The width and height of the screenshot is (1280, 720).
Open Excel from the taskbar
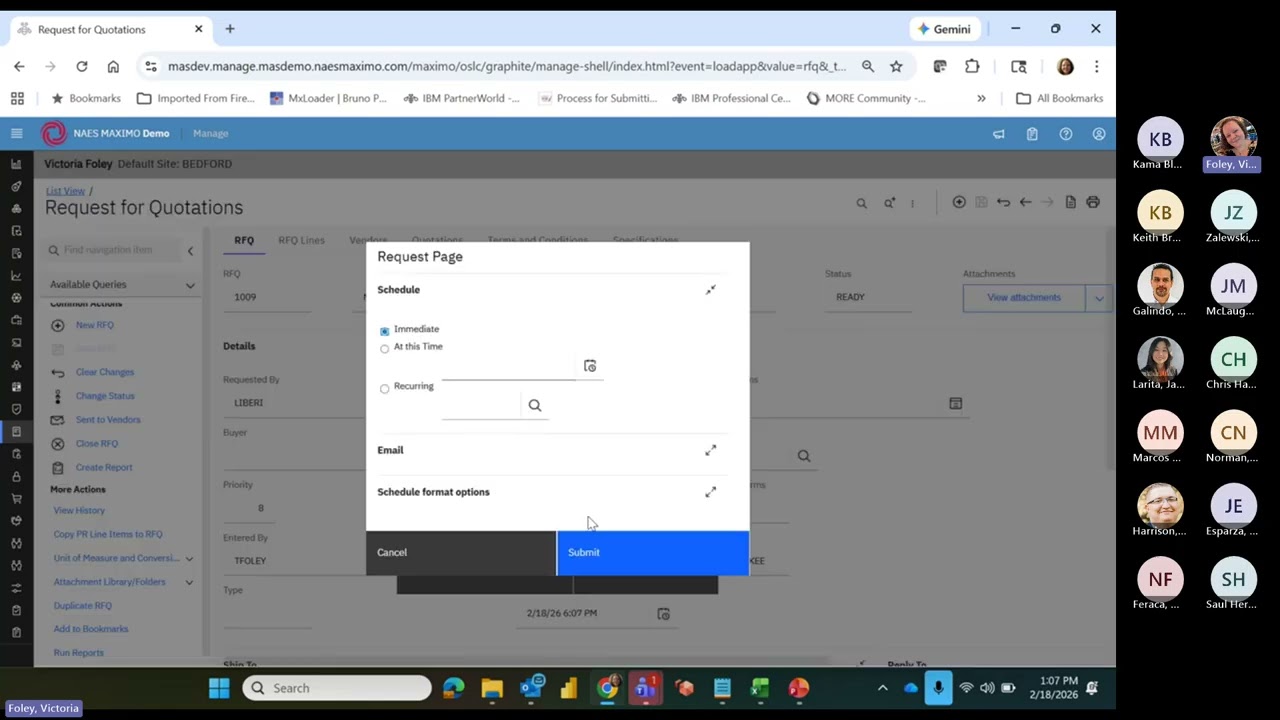tap(760, 688)
